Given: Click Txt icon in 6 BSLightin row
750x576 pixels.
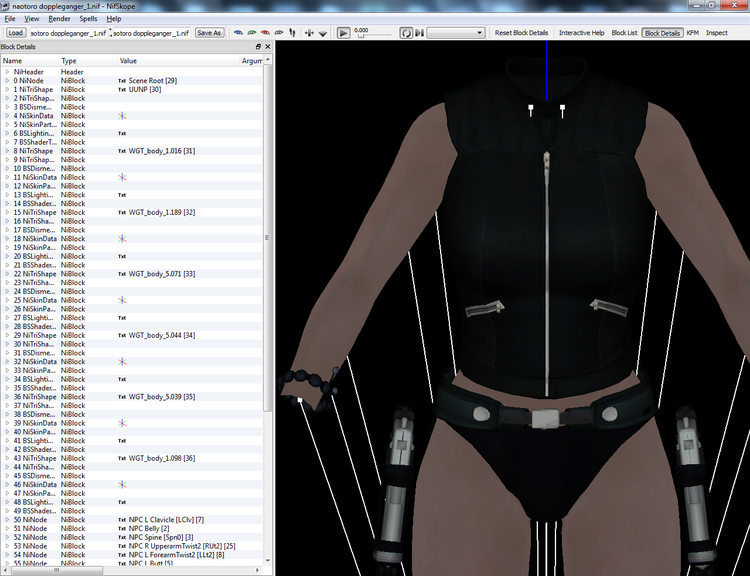Looking at the screenshot, I should (x=122, y=133).
